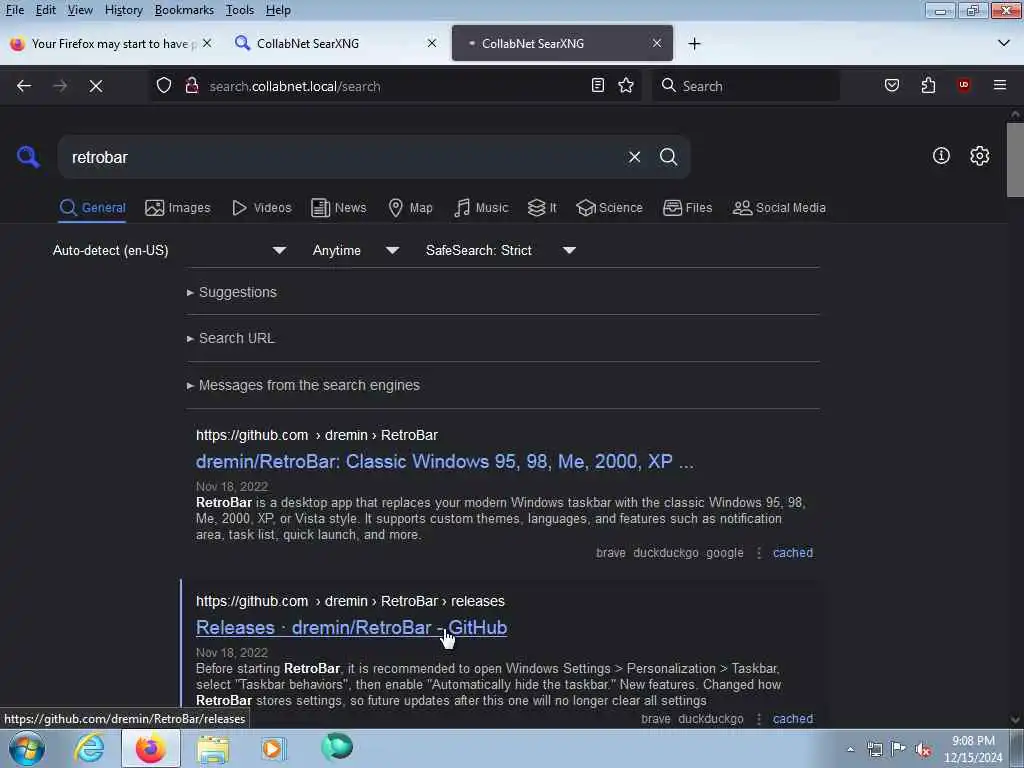Image resolution: width=1024 pixels, height=768 pixels.
Task: Submit search with magnifier button
Action: click(x=668, y=157)
